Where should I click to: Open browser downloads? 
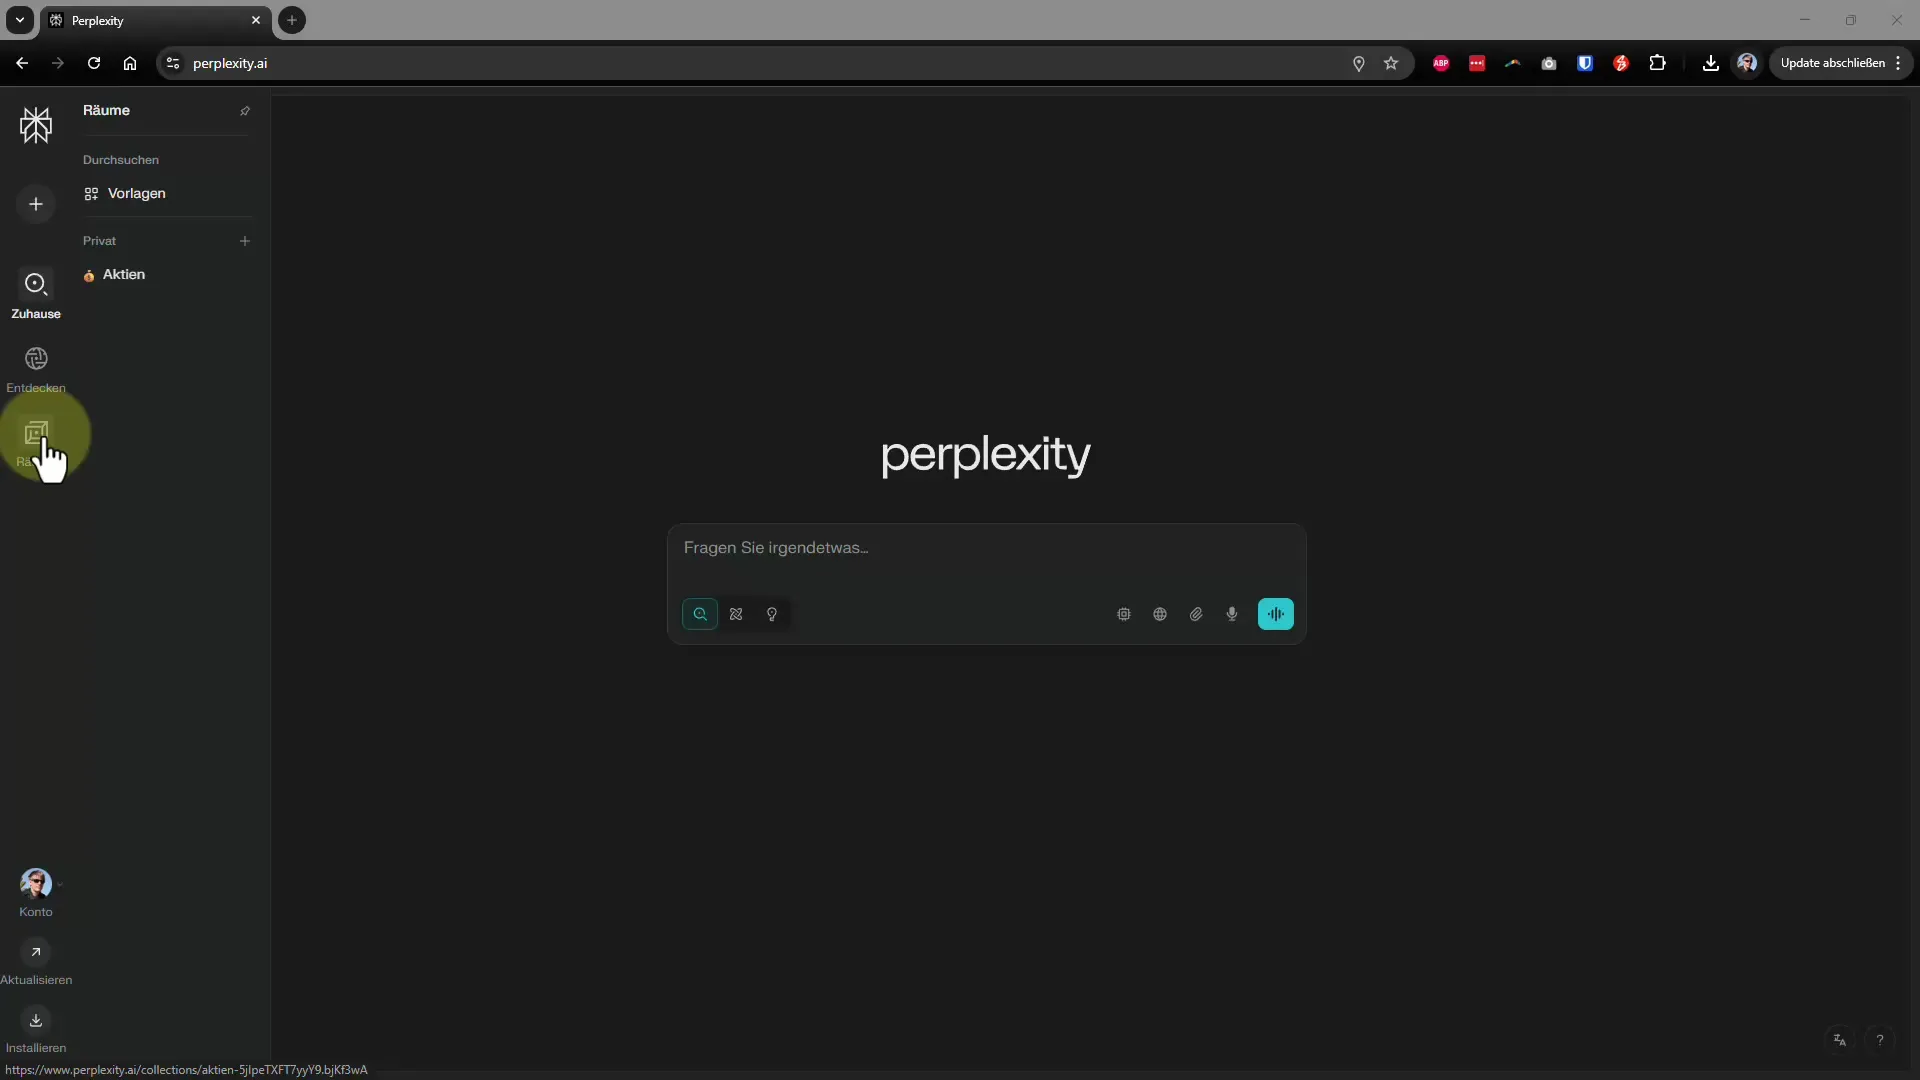click(1711, 63)
